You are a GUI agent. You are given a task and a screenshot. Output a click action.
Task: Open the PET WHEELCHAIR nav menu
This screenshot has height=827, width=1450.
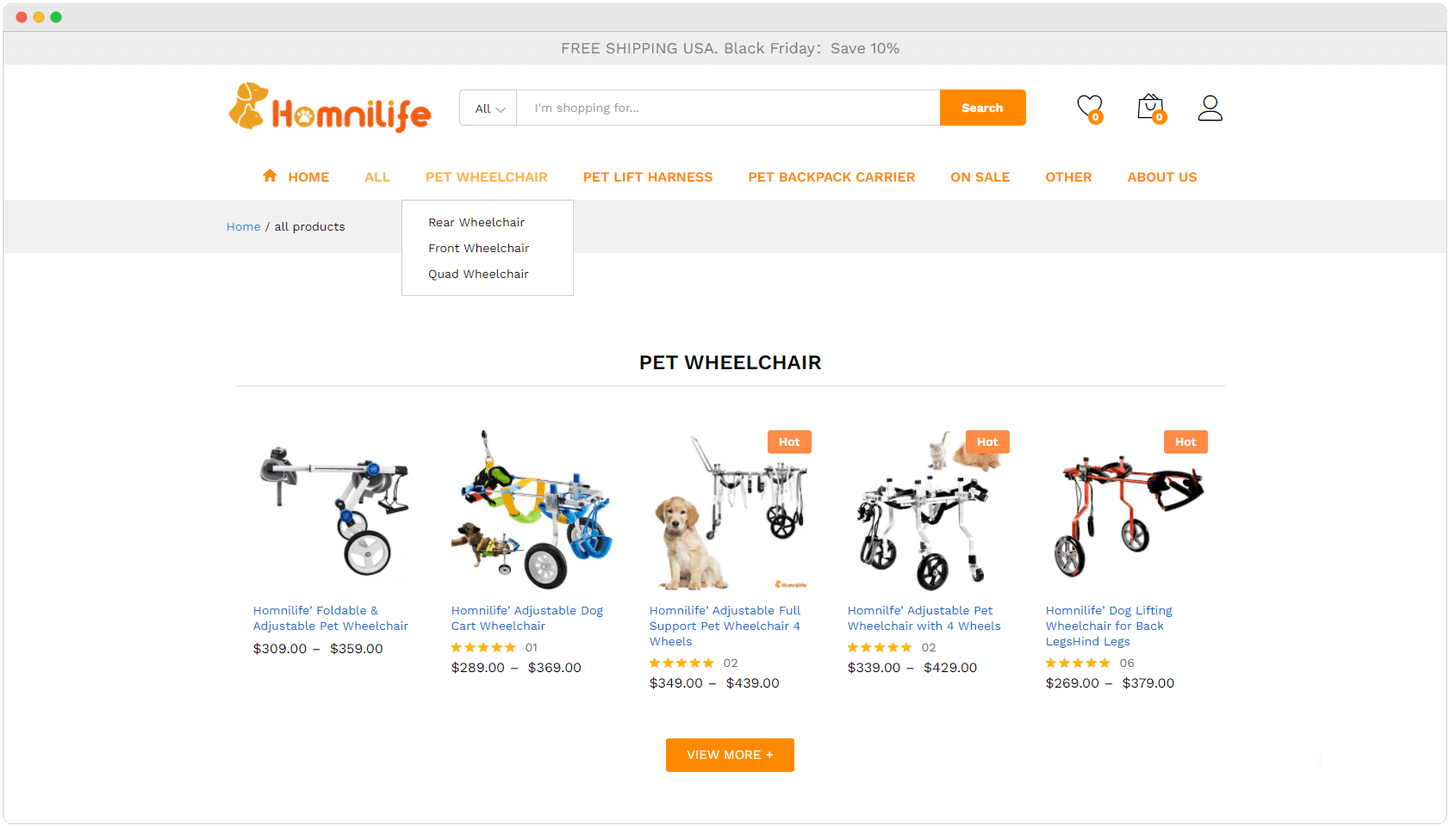pos(486,177)
